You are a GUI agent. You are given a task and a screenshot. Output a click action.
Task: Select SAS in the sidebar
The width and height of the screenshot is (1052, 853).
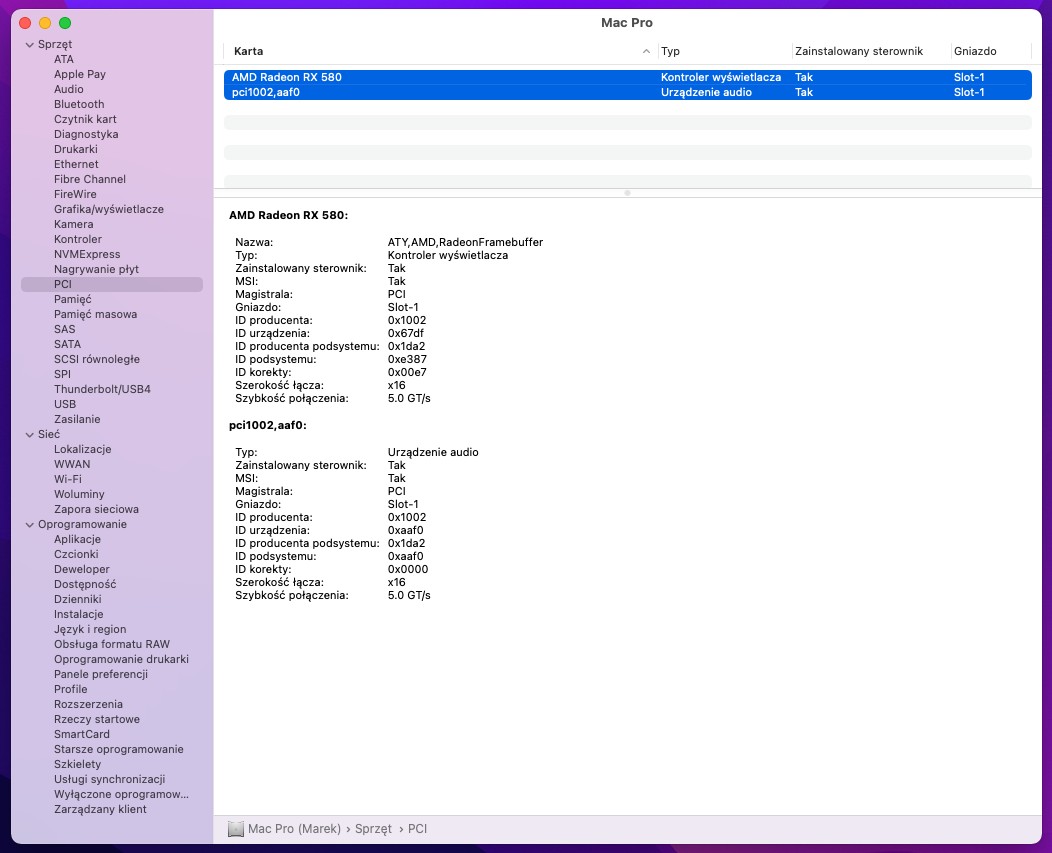pos(64,330)
